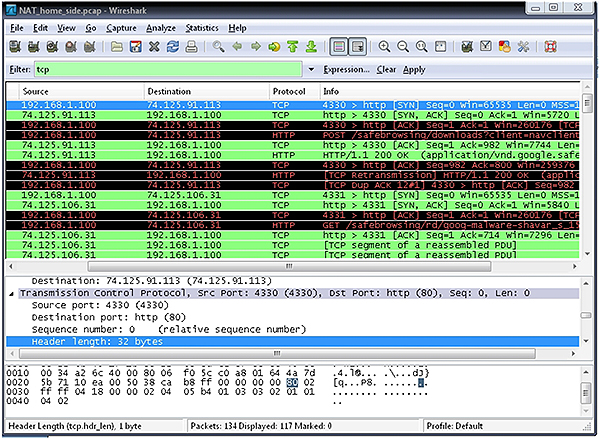Click packet details horizontal scrollbar thumb

point(277,353)
